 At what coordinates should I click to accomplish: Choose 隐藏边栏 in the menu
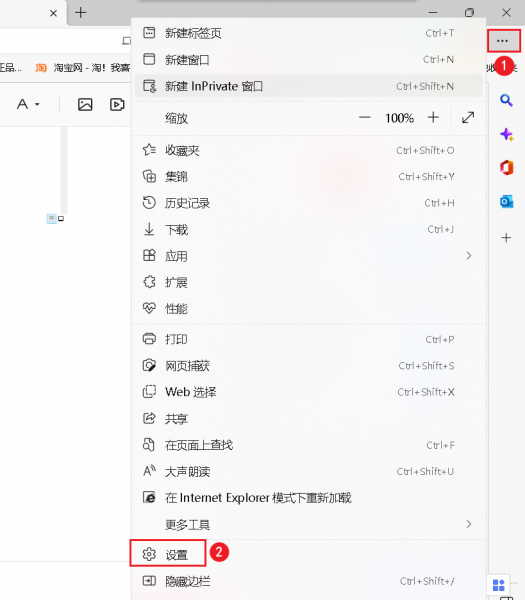pyautogui.click(x=308, y=581)
